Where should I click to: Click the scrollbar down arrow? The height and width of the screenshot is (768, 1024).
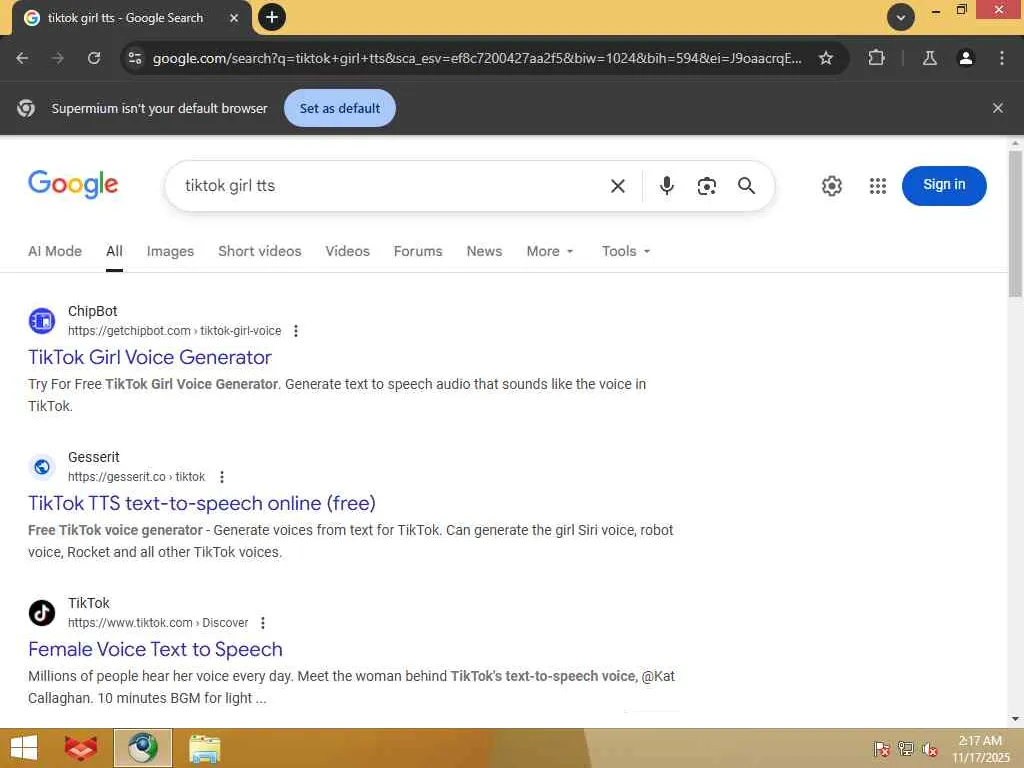(x=1015, y=719)
